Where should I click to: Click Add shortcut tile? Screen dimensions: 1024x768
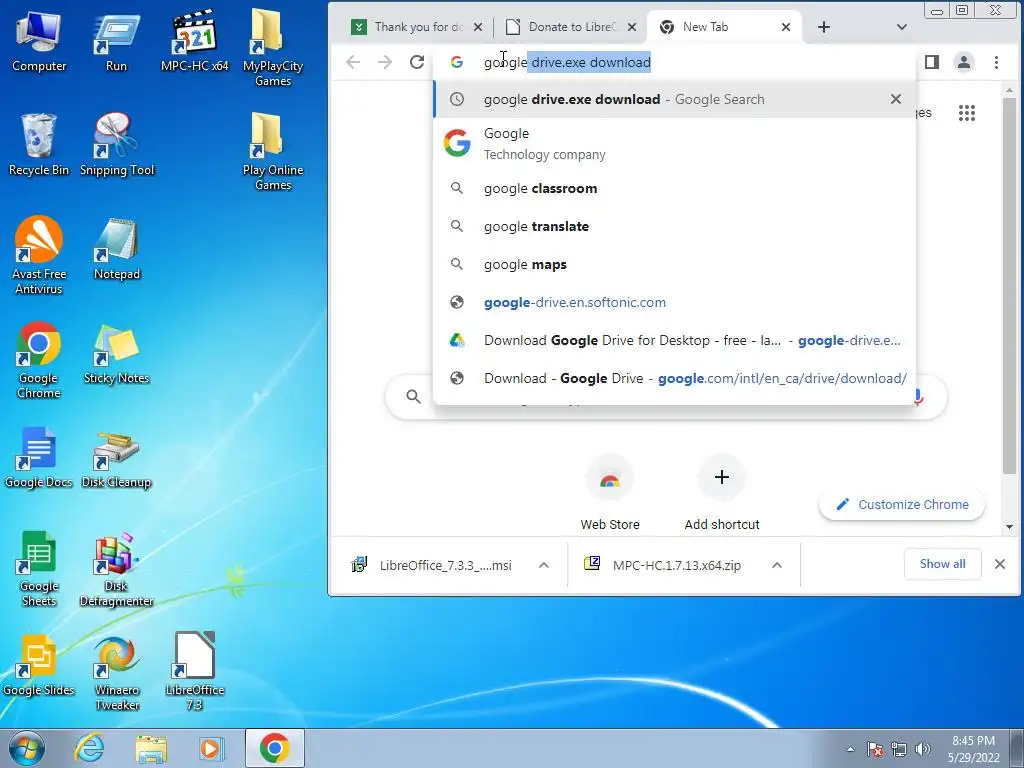pos(722,494)
